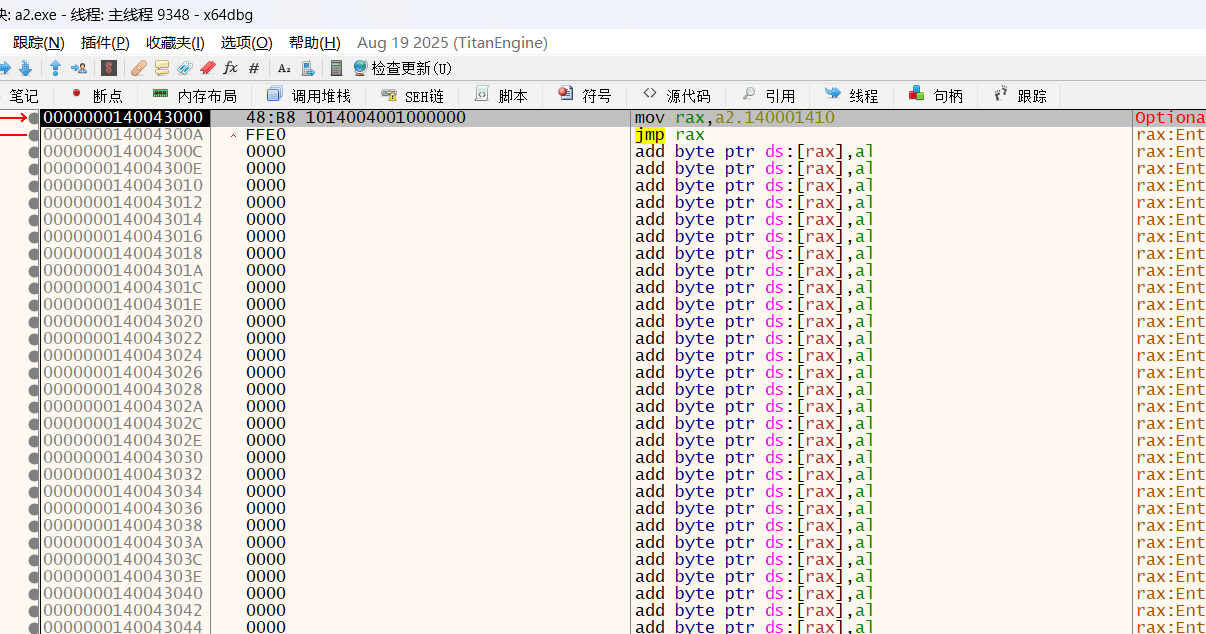Open the calculator icon in the toolbar
1206x634 pixels.
click(336, 68)
